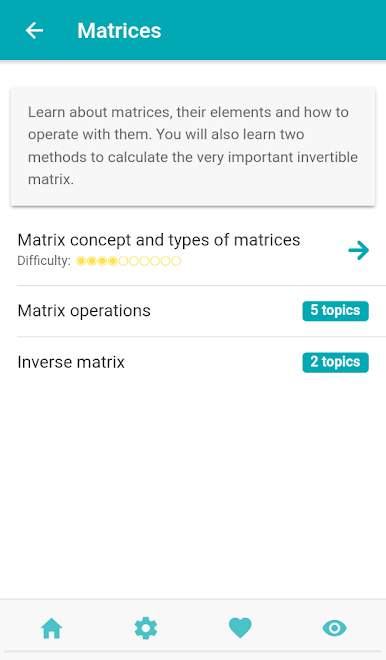Click the Matrices header title
386x660 pixels.
[x=119, y=31]
